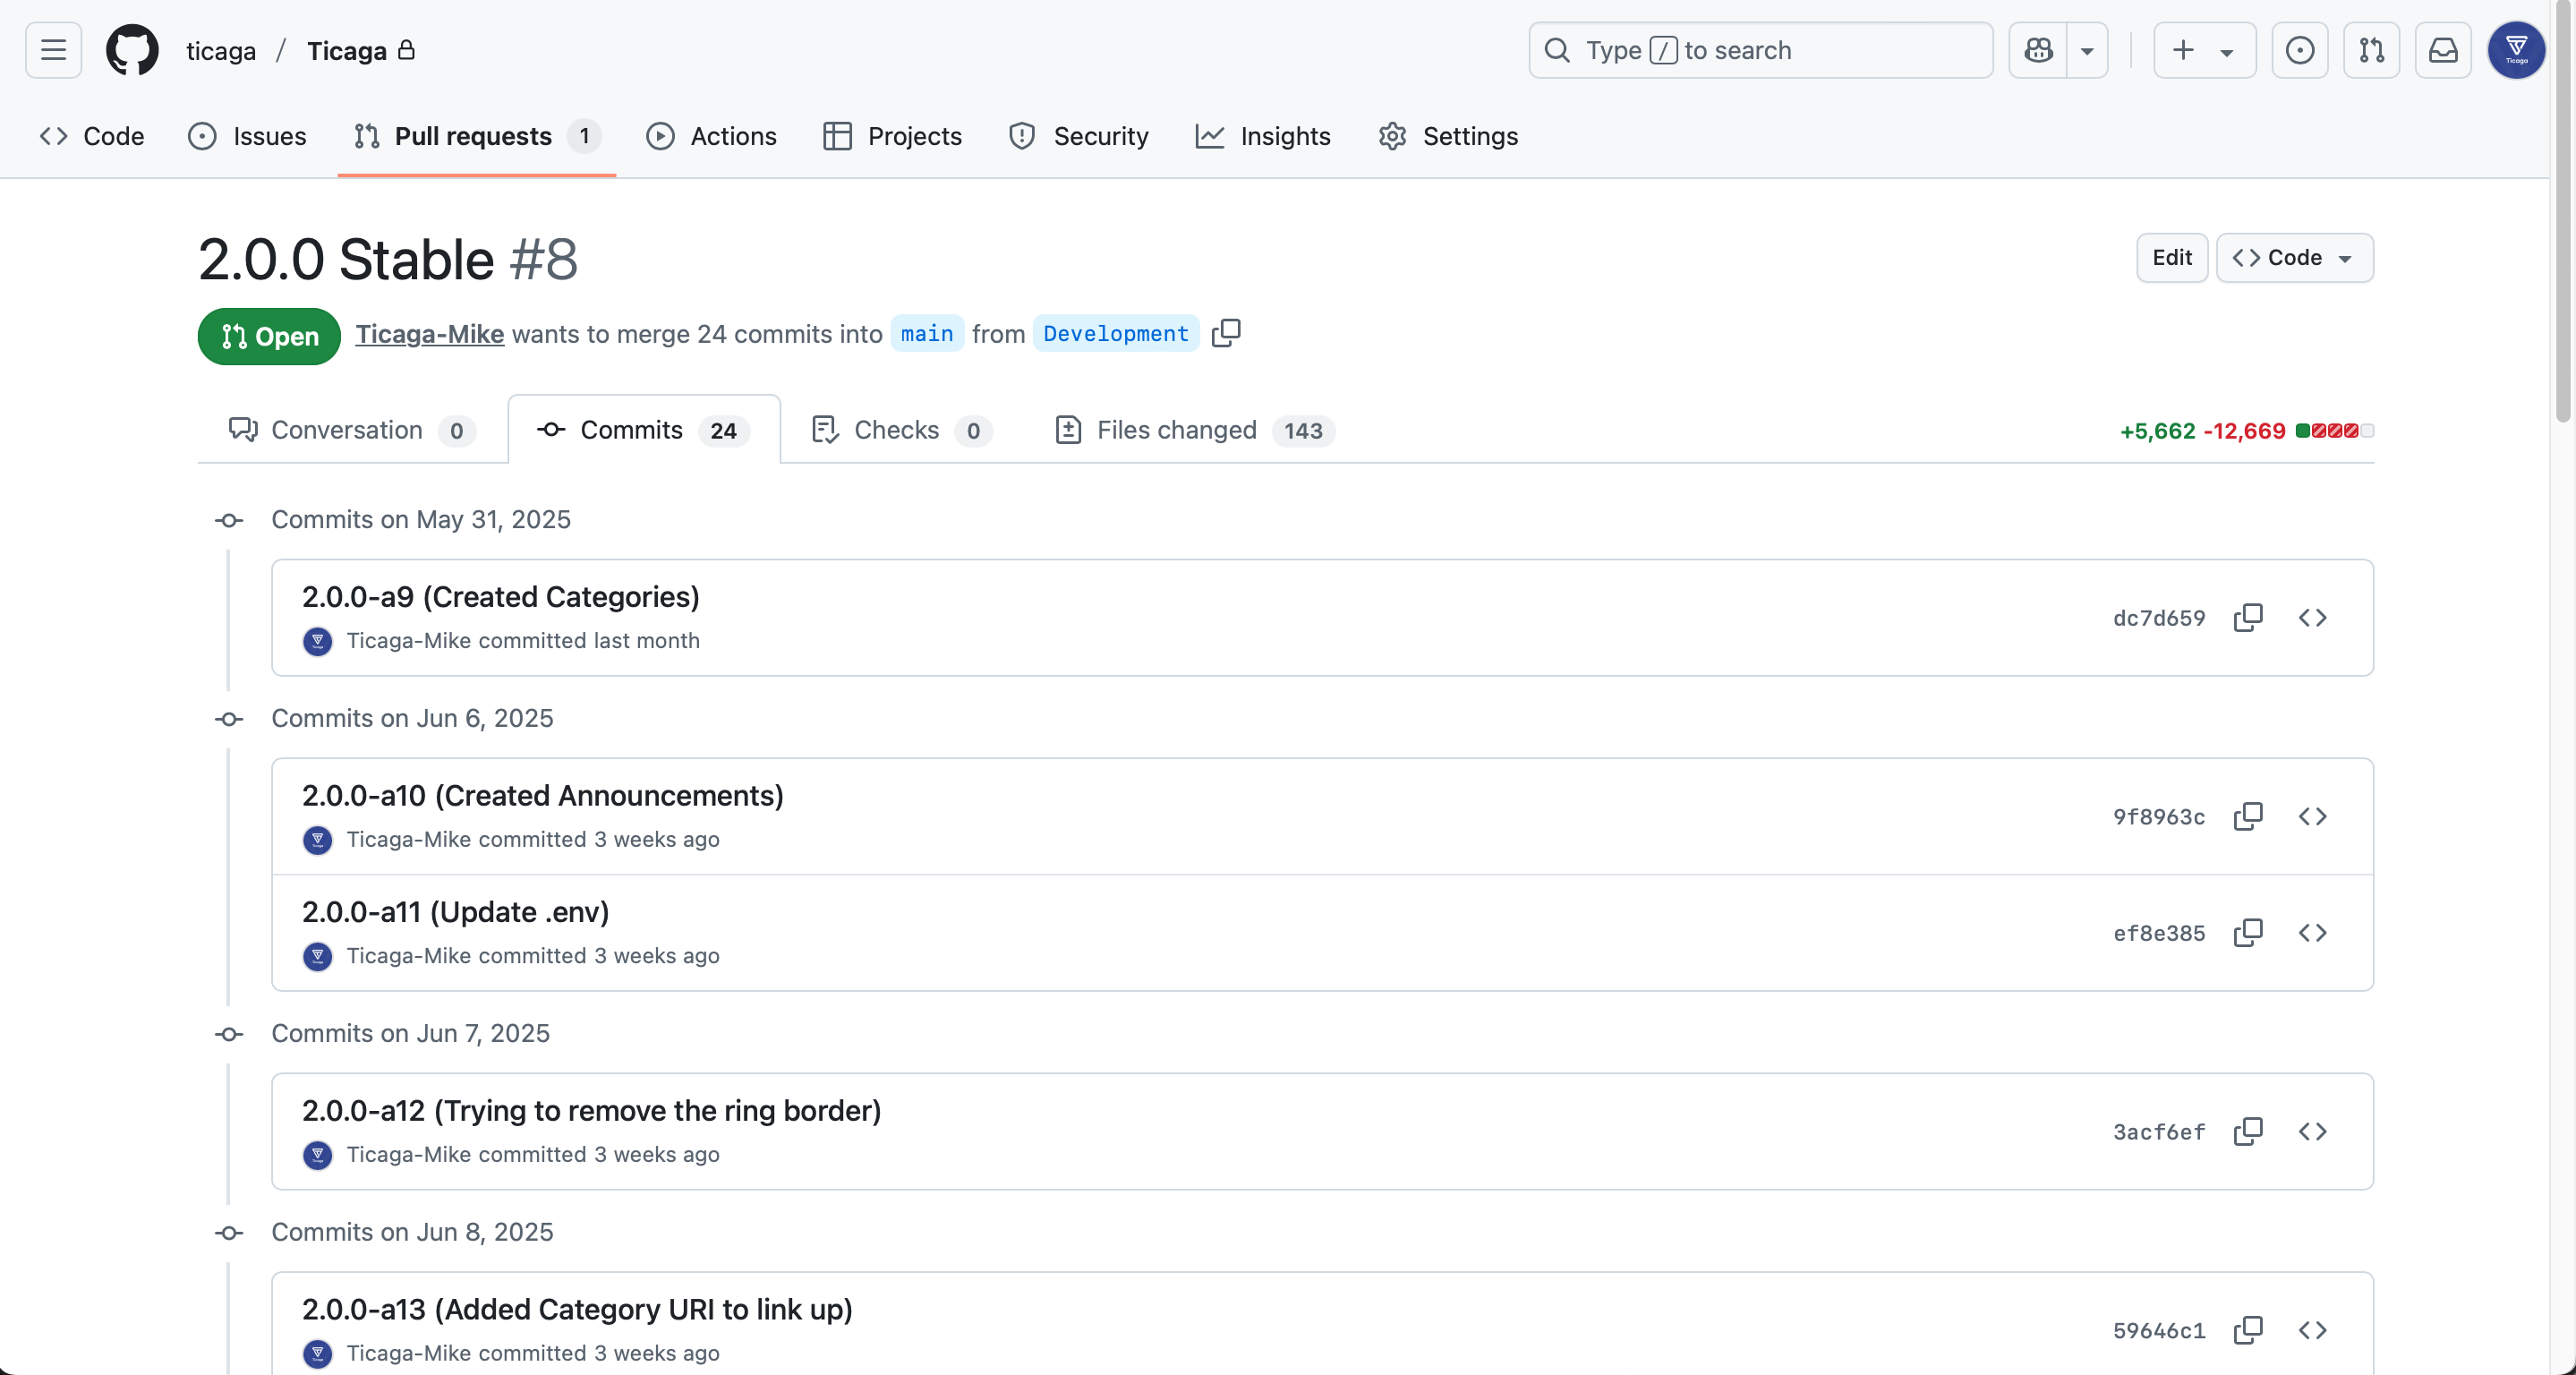This screenshot has width=2576, height=1375.
Task: Select 'Commits on May 31, 2025' heading
Action: tap(421, 520)
